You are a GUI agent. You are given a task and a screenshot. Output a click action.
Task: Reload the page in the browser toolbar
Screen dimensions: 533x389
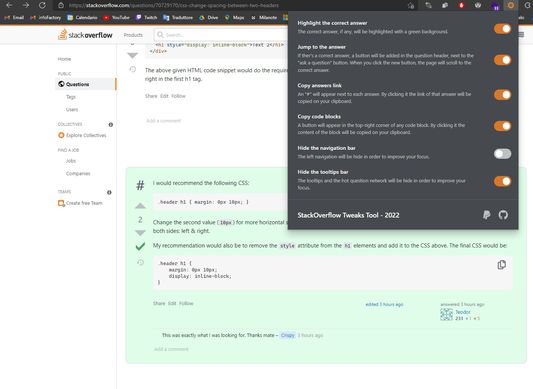(x=42, y=5)
